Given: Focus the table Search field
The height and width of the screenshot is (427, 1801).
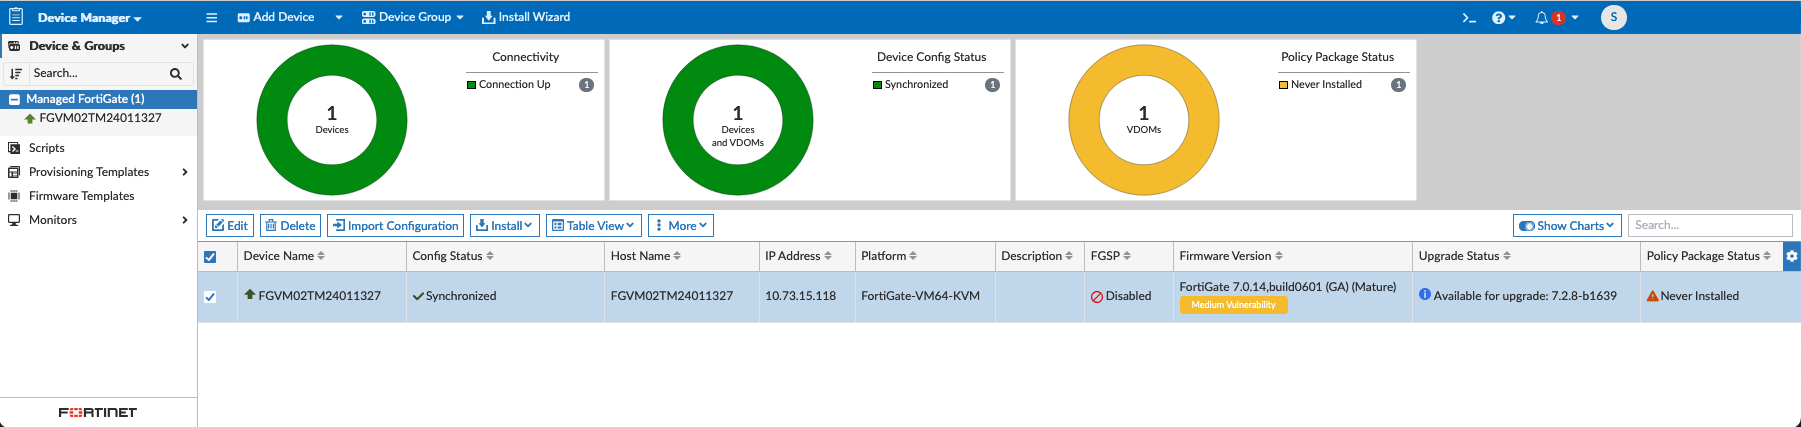Looking at the screenshot, I should pos(1710,226).
